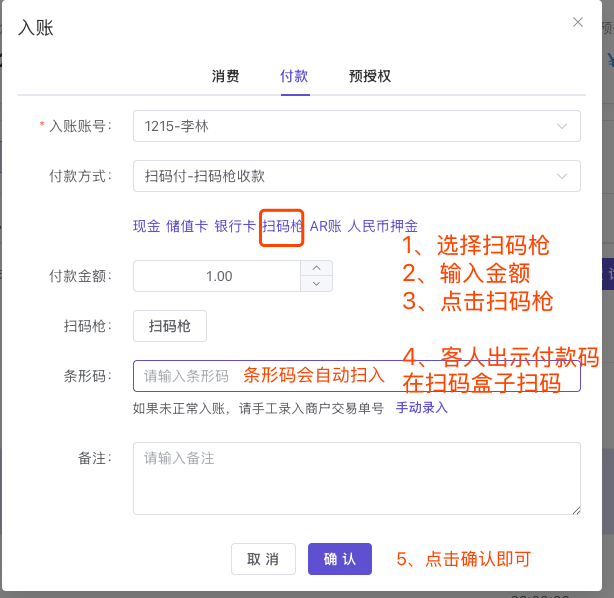Viewport: 614px width, 598px height.
Task: Pick 人民币押金 quick payment method
Action: tap(383, 226)
